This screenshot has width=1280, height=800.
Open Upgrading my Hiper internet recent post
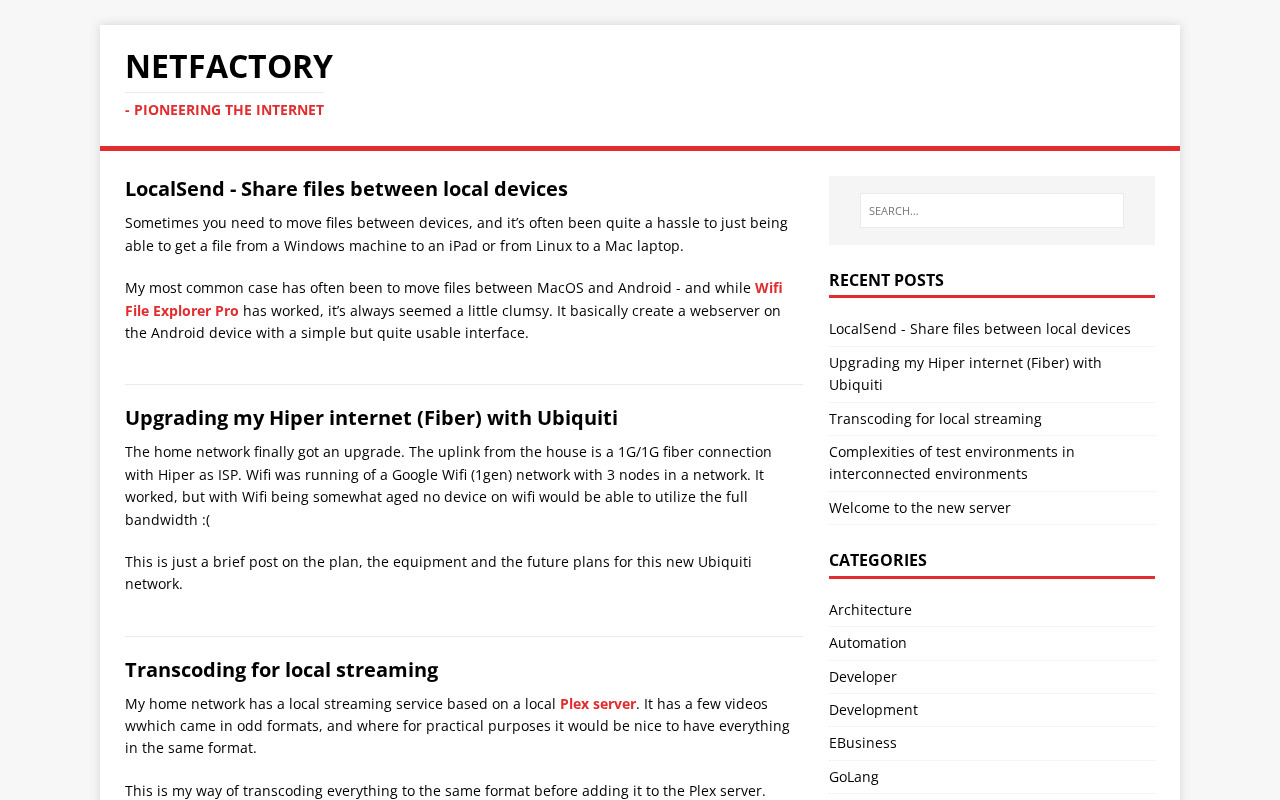point(965,374)
